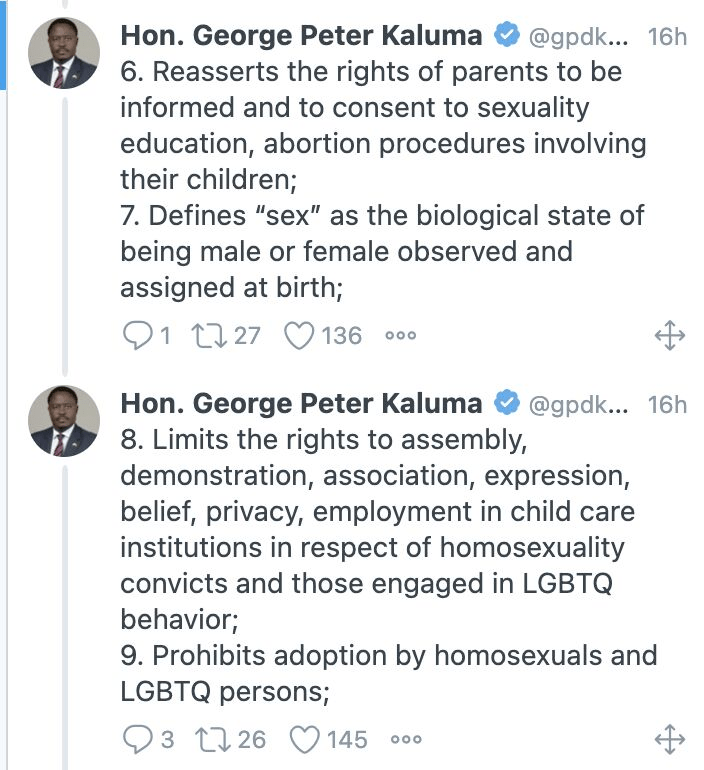Reply to the tweet about limiting assembly rights
The height and width of the screenshot is (770, 704).
click(x=136, y=739)
